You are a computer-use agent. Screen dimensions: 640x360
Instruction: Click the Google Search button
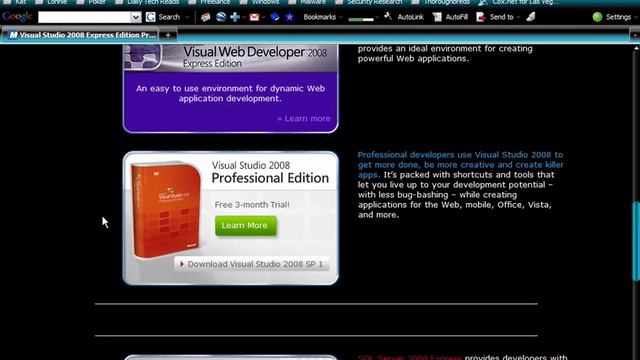164,17
